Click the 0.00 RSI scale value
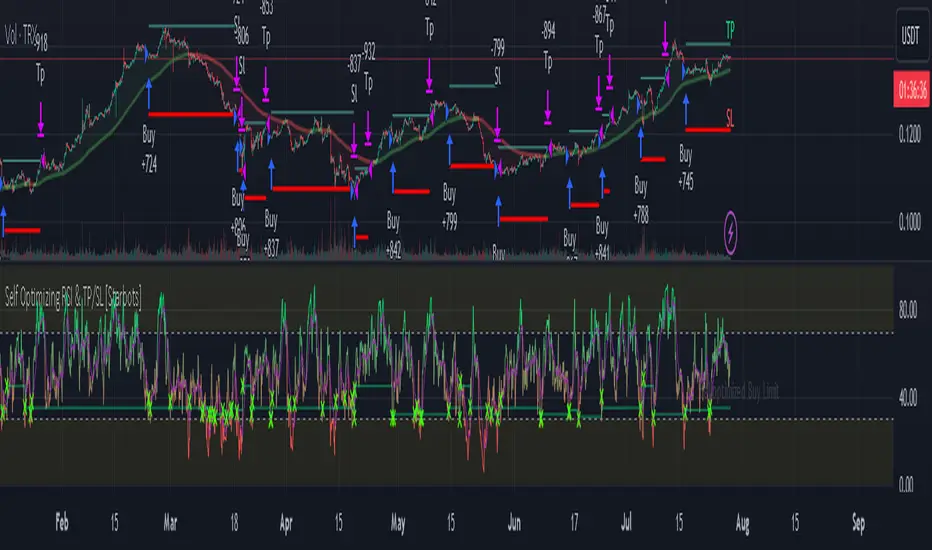Image resolution: width=932 pixels, height=550 pixels. point(906,485)
